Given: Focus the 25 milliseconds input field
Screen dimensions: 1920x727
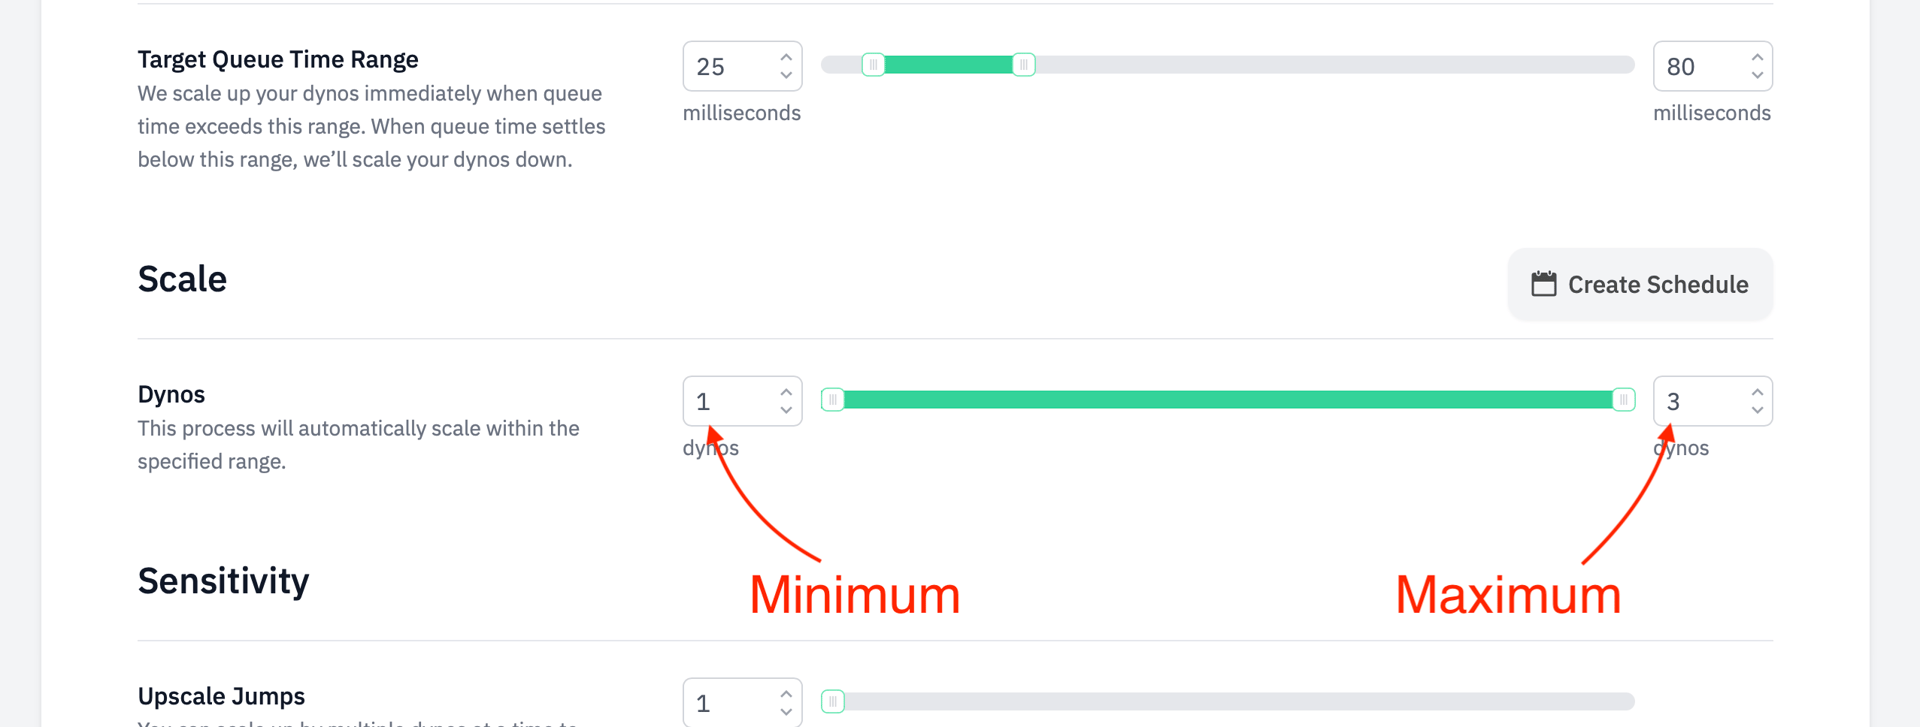Looking at the screenshot, I should coord(728,66).
